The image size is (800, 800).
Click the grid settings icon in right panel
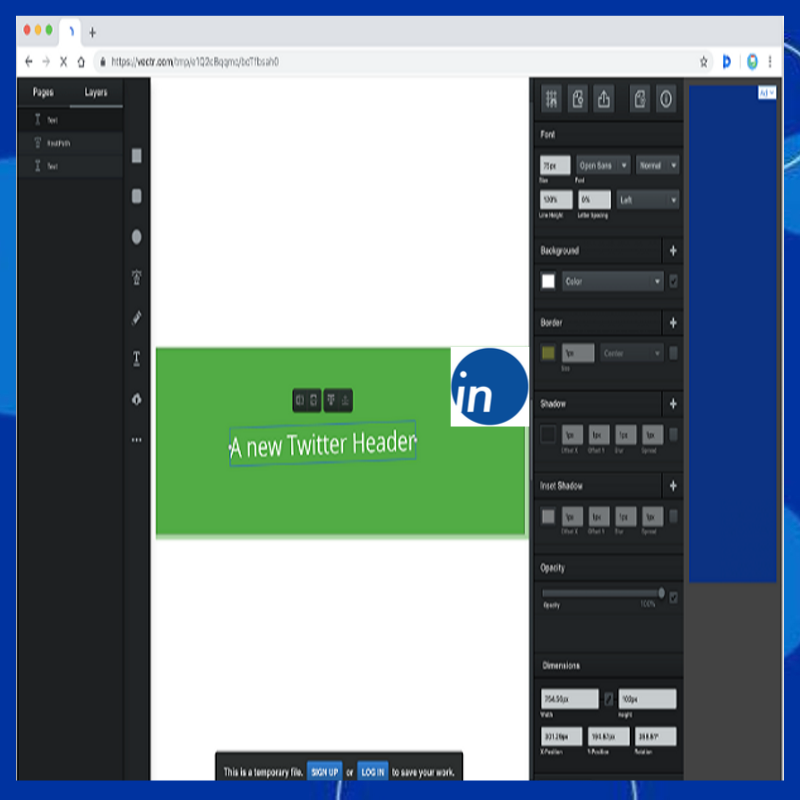tap(551, 98)
